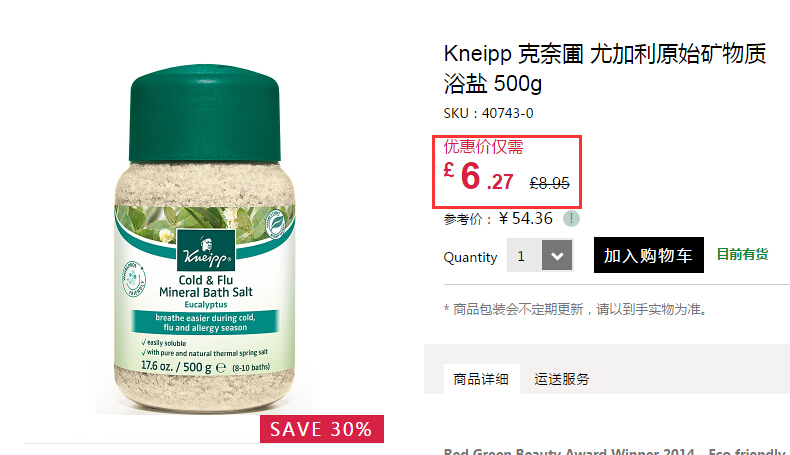Click the 参考价 ¥54.36 reference price
790x455 pixels.
click(498, 219)
